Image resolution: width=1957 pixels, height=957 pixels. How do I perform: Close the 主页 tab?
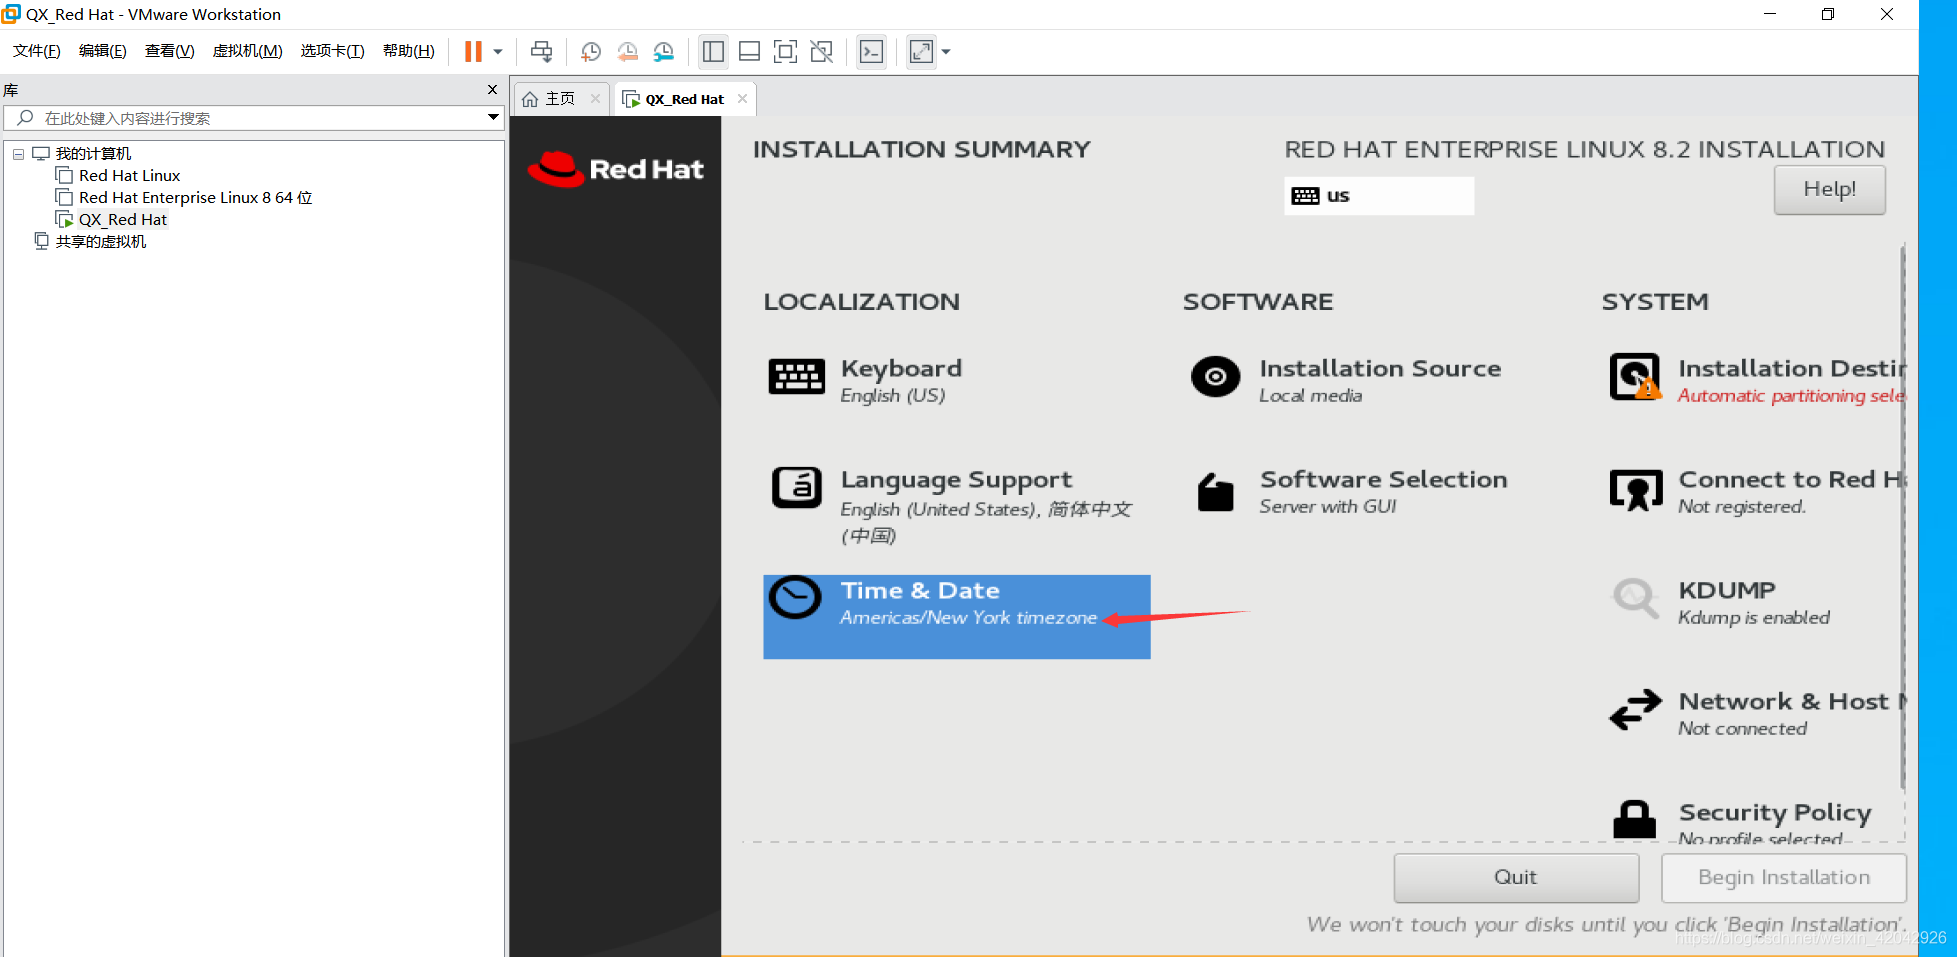pyautogui.click(x=595, y=98)
